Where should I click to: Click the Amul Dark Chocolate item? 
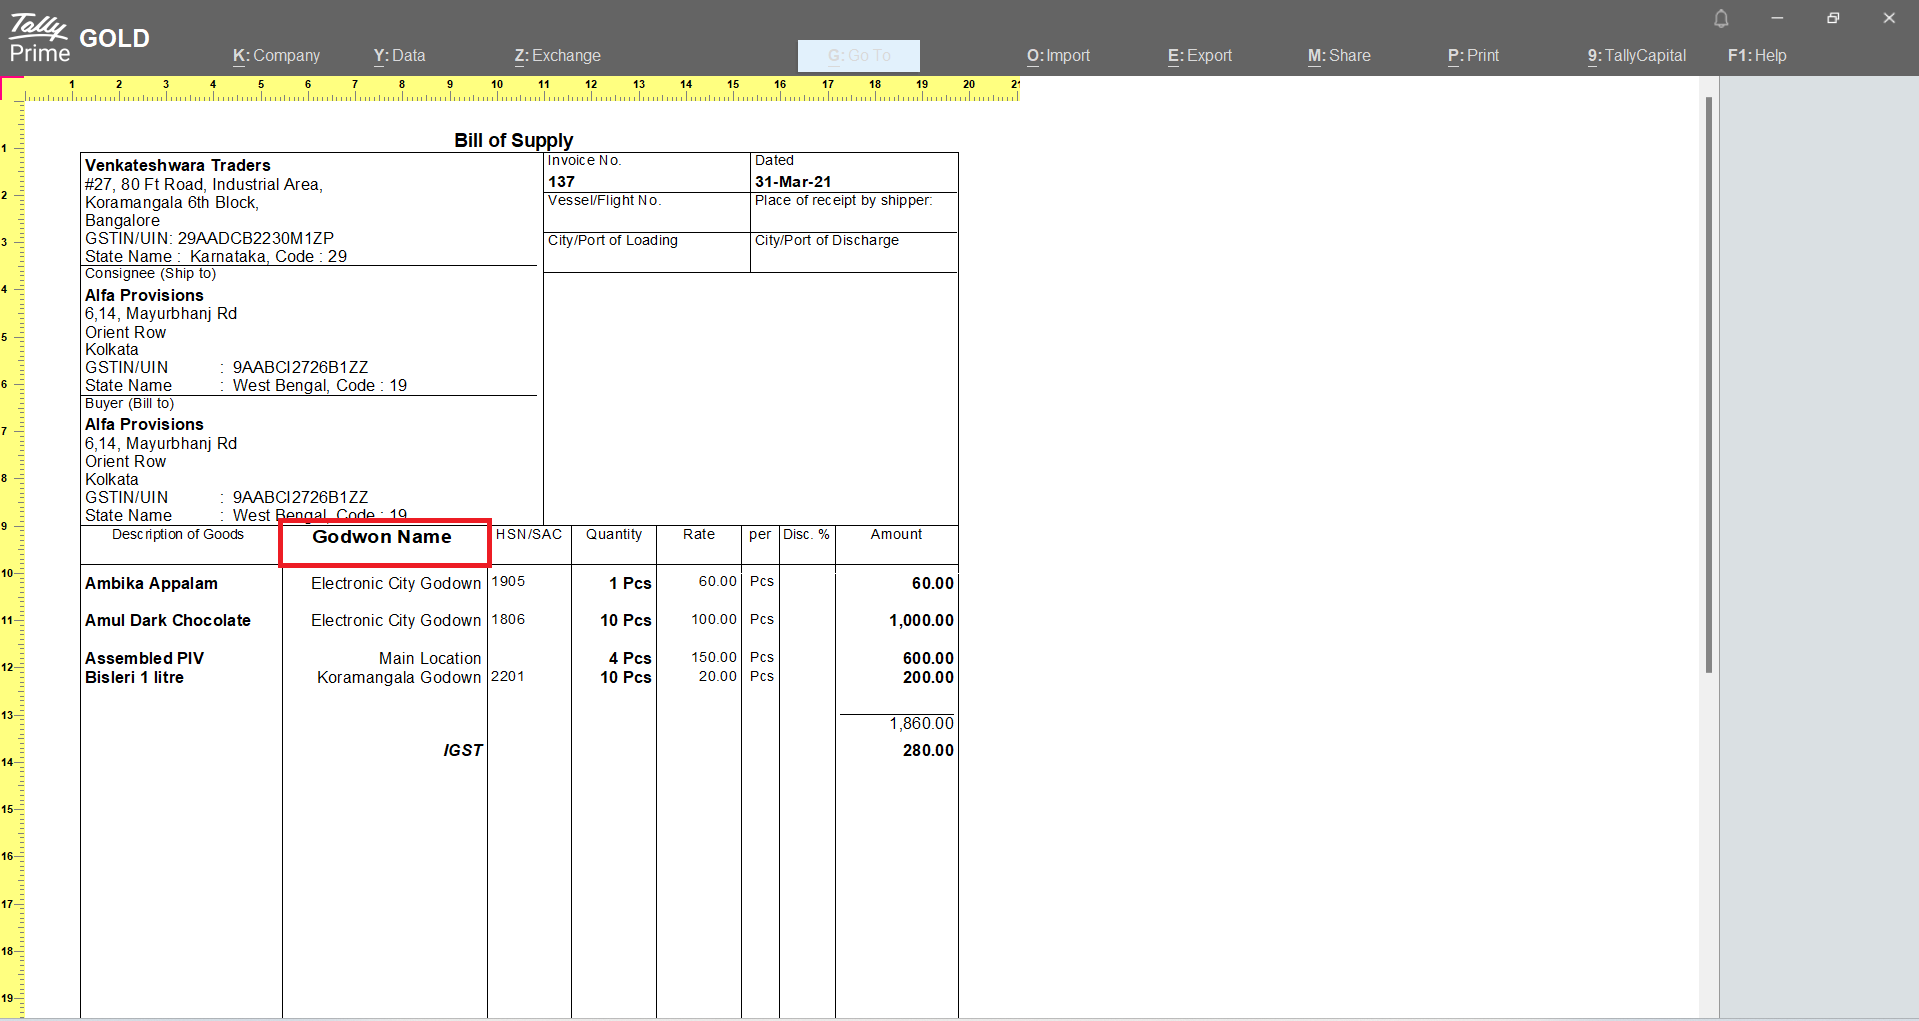(x=168, y=621)
